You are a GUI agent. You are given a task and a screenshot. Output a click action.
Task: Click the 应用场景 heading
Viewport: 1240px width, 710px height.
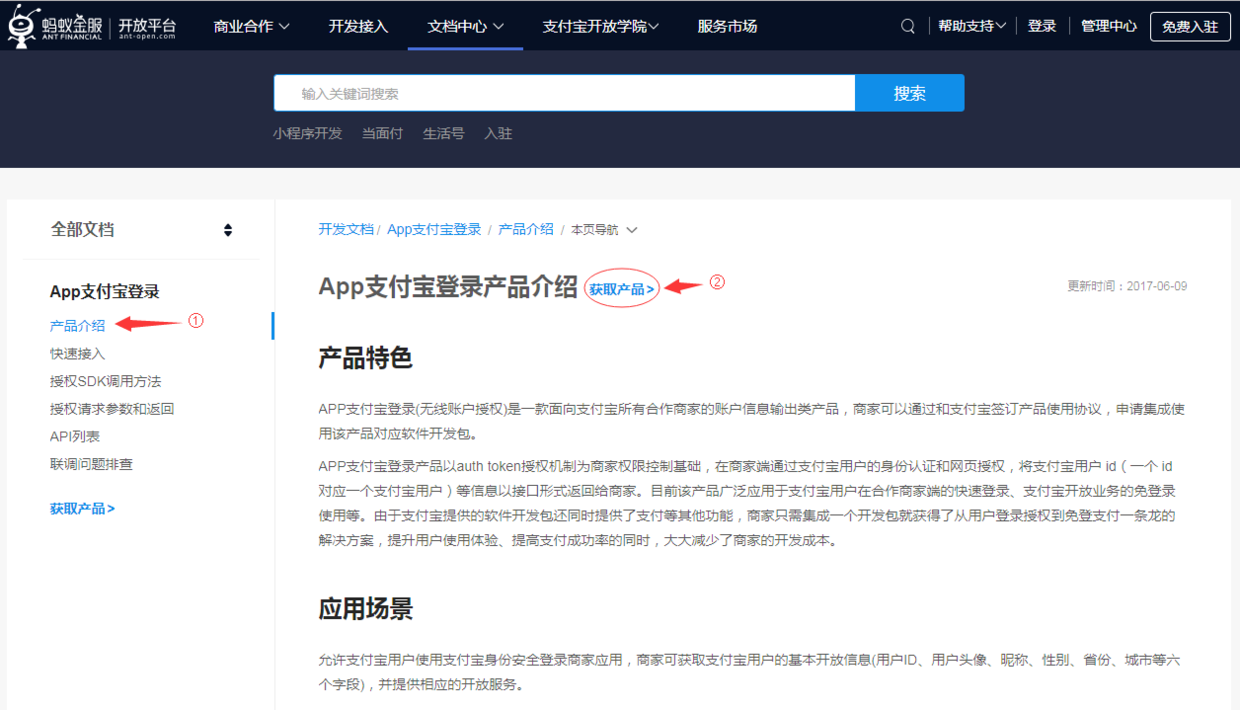pos(365,609)
